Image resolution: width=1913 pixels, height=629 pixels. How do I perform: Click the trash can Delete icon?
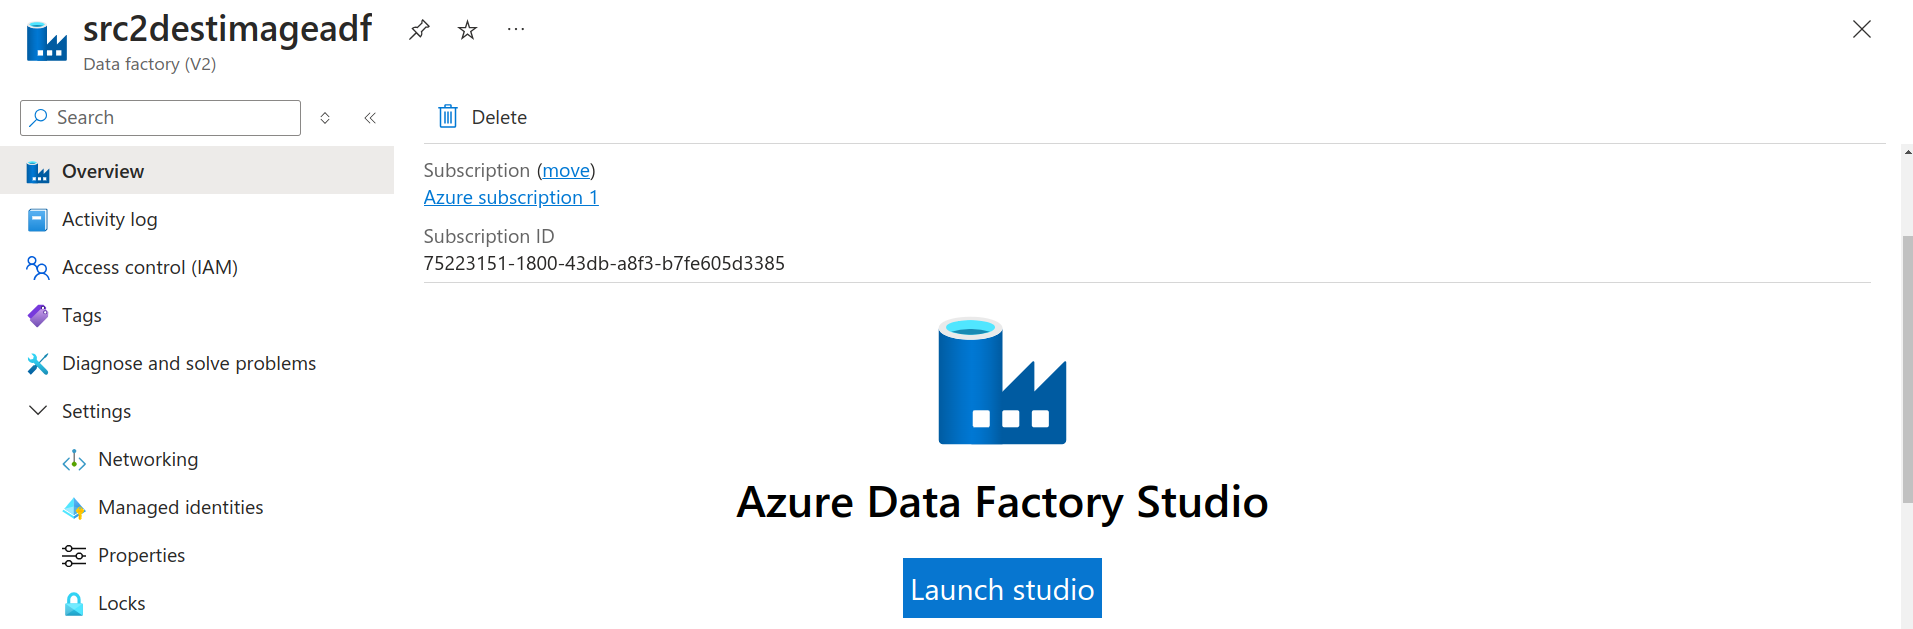coord(448,117)
